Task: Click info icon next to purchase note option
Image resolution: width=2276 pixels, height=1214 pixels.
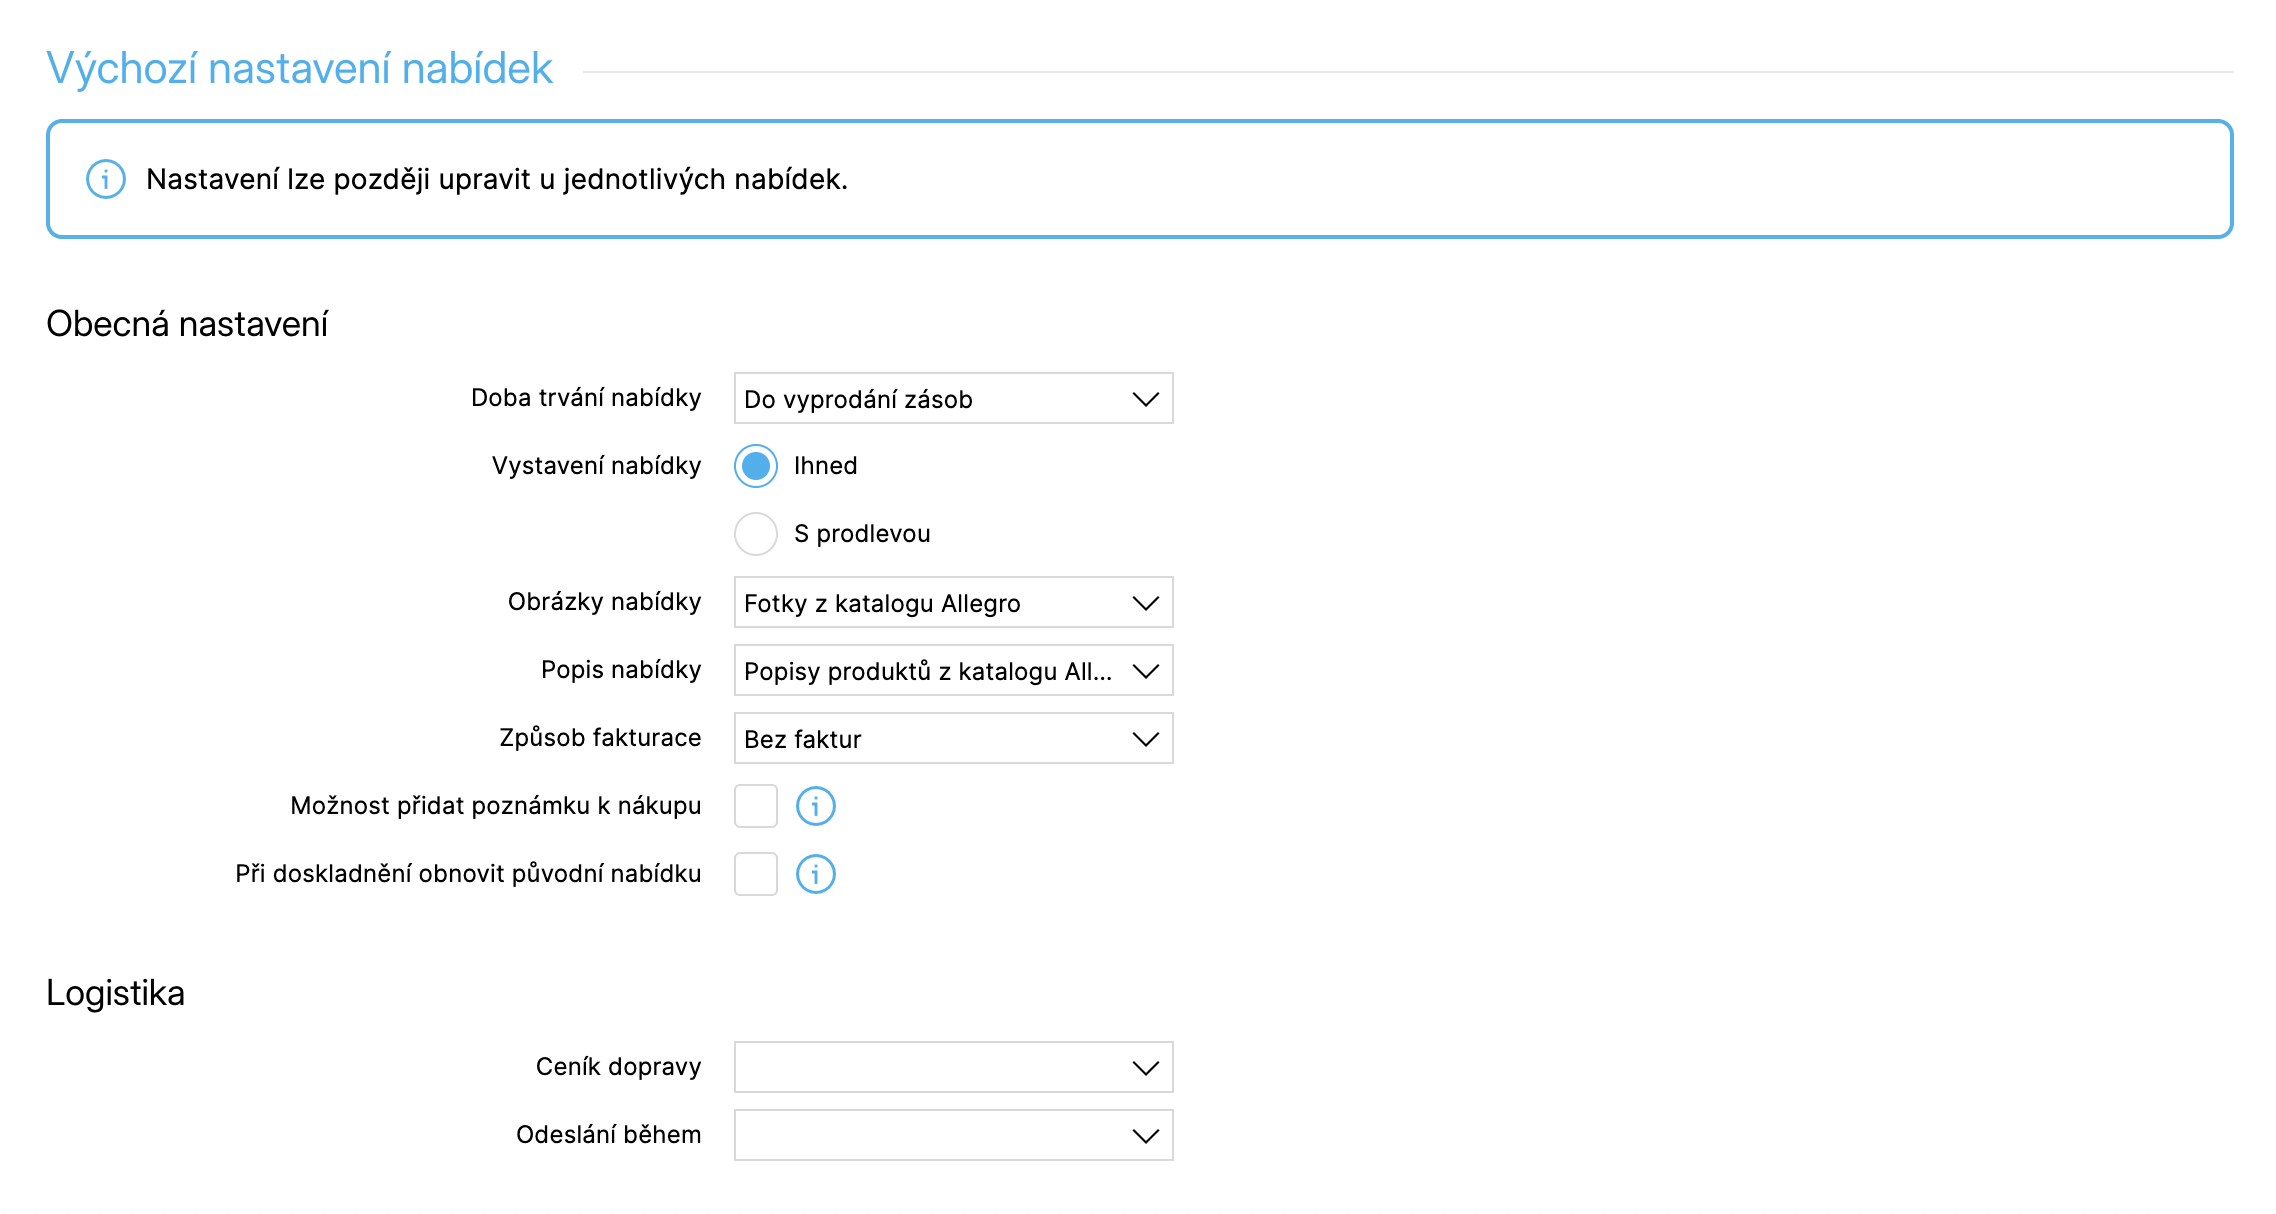Action: pos(815,806)
